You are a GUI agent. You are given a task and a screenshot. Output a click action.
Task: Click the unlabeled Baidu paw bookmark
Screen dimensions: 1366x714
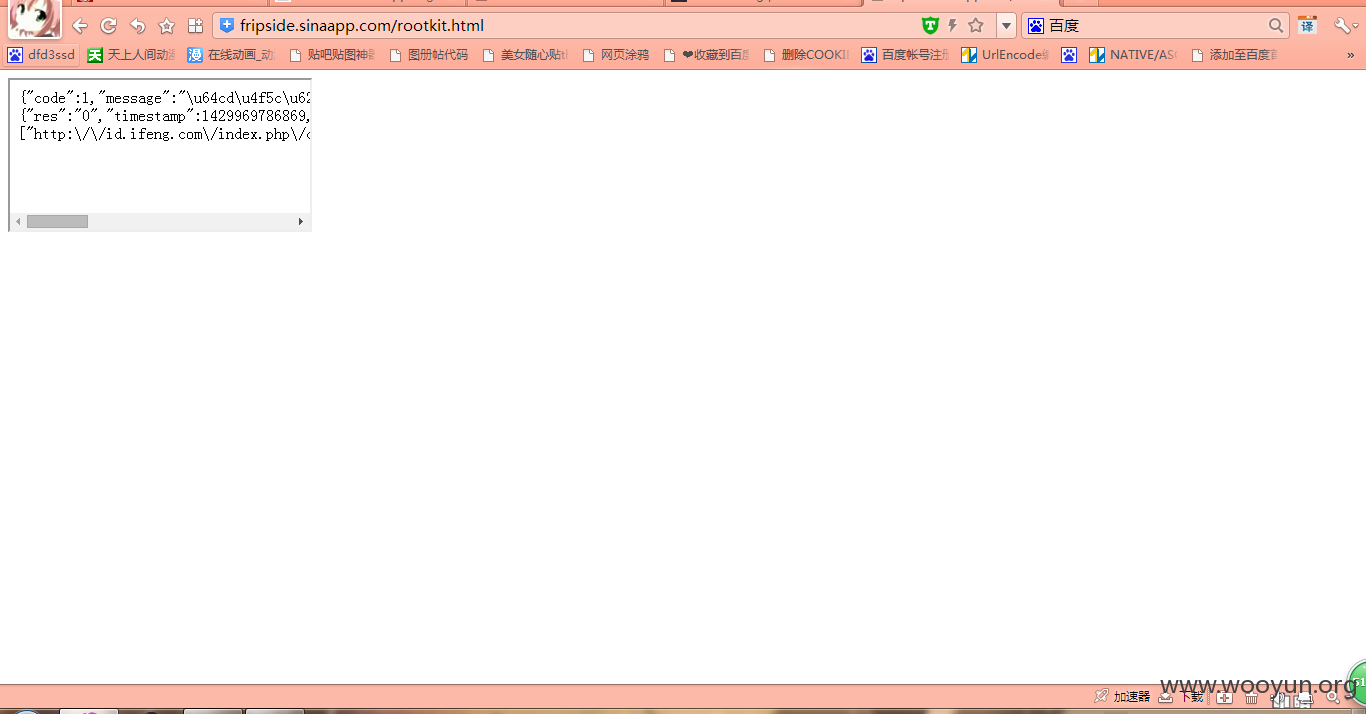(x=1069, y=55)
